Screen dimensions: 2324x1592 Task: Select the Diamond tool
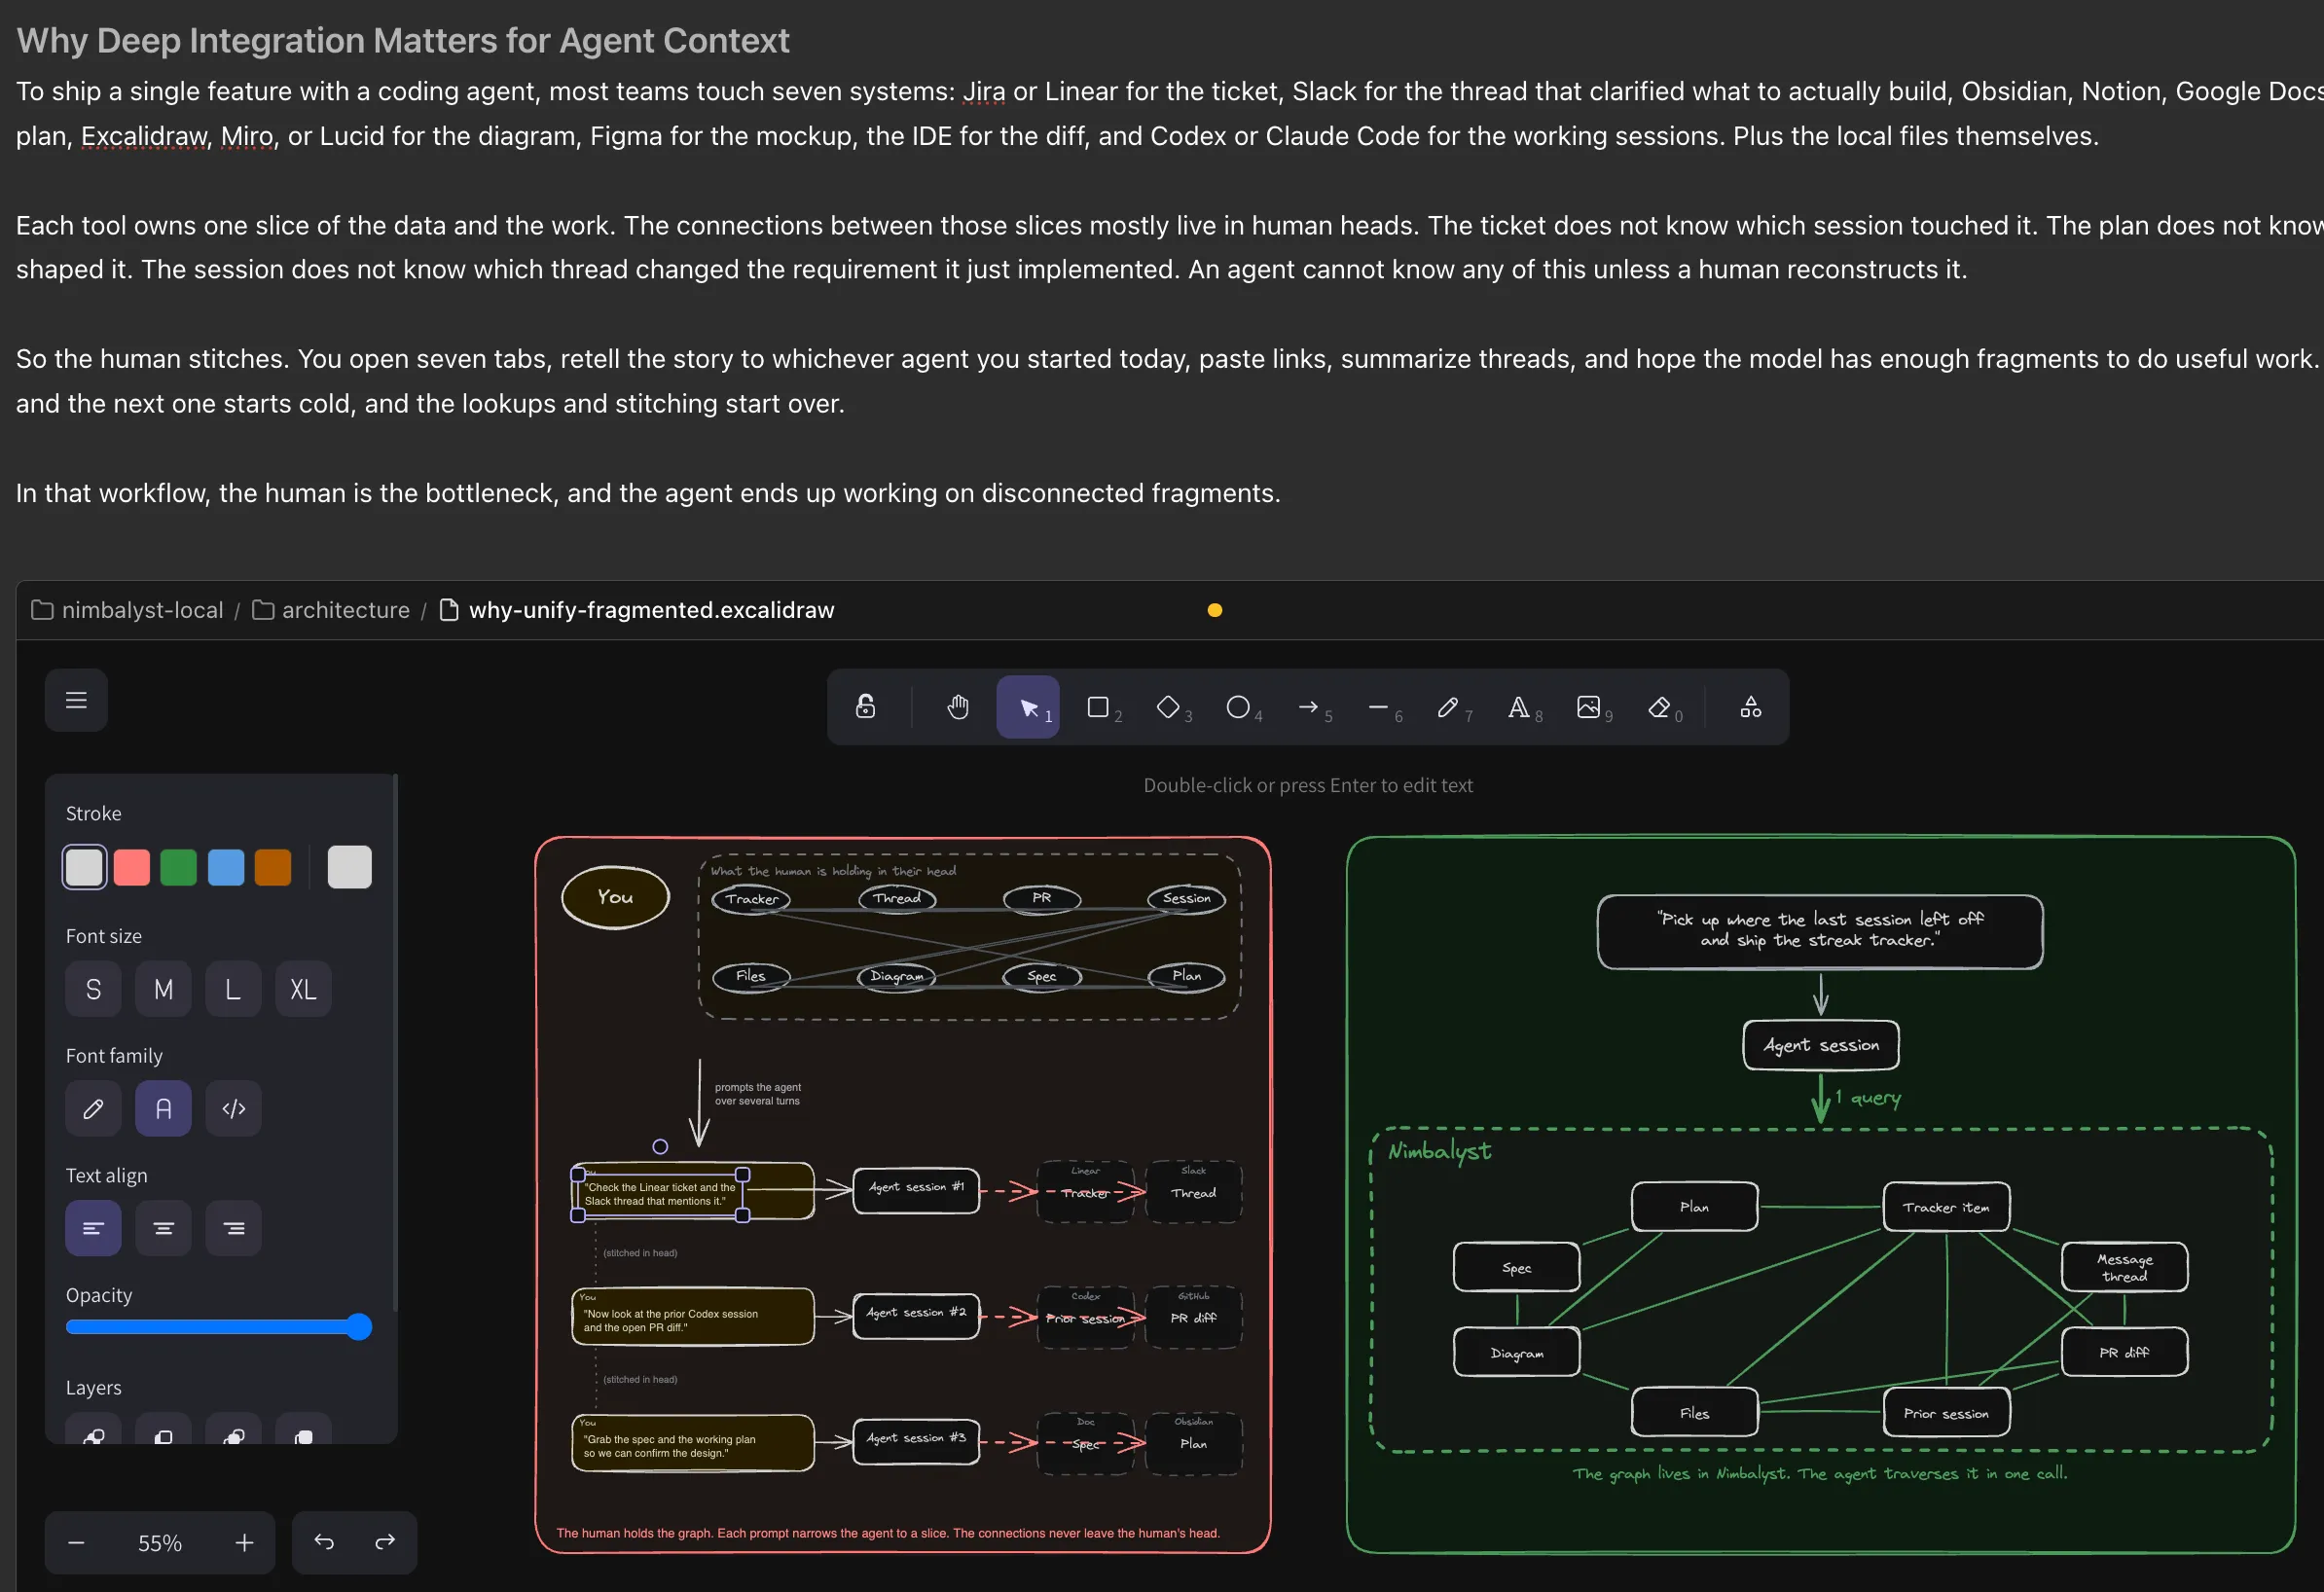(x=1168, y=707)
